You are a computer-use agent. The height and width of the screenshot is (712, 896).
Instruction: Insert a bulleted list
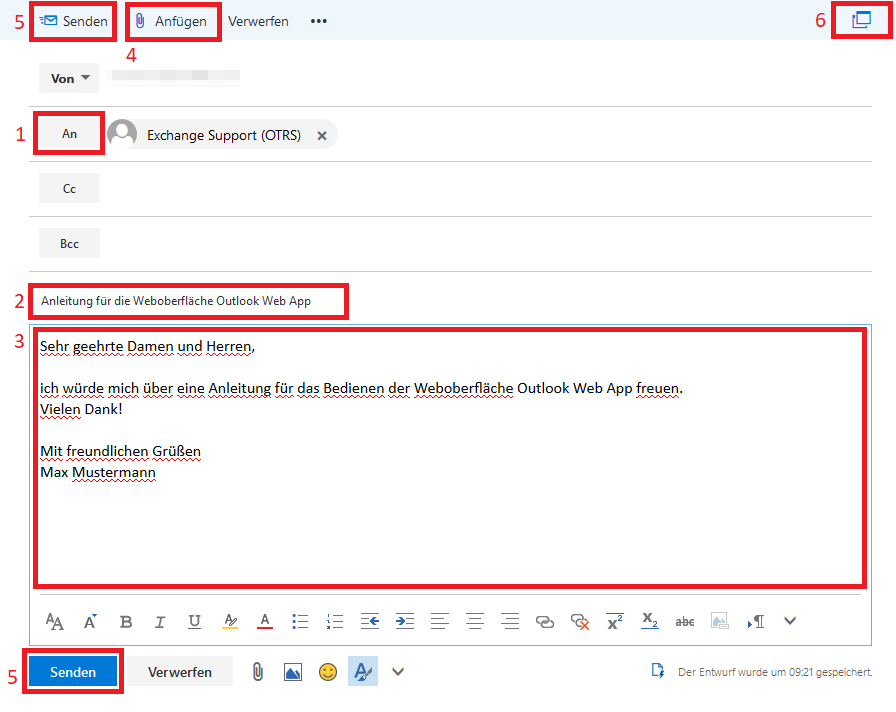pyautogui.click(x=300, y=621)
